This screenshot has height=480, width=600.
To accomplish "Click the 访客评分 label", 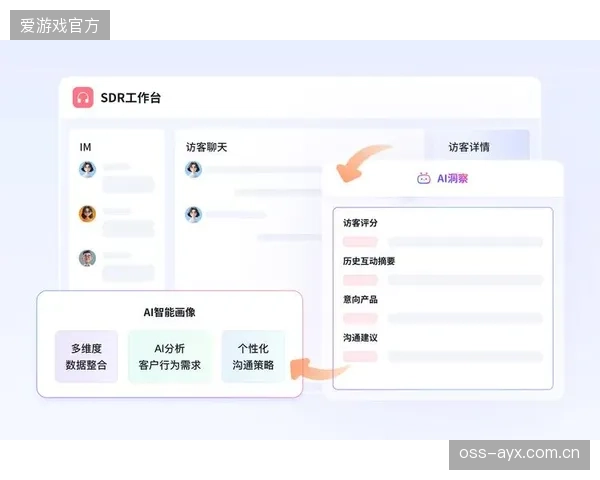I will (x=360, y=223).
